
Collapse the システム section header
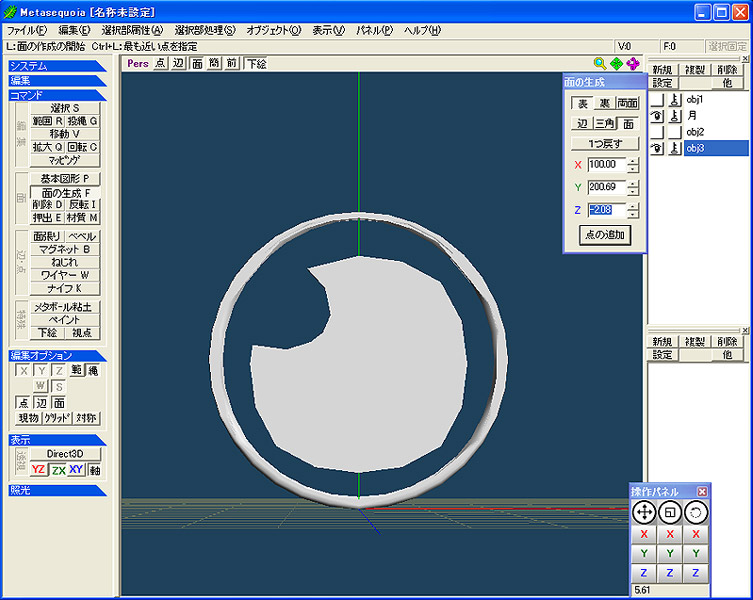coord(57,66)
